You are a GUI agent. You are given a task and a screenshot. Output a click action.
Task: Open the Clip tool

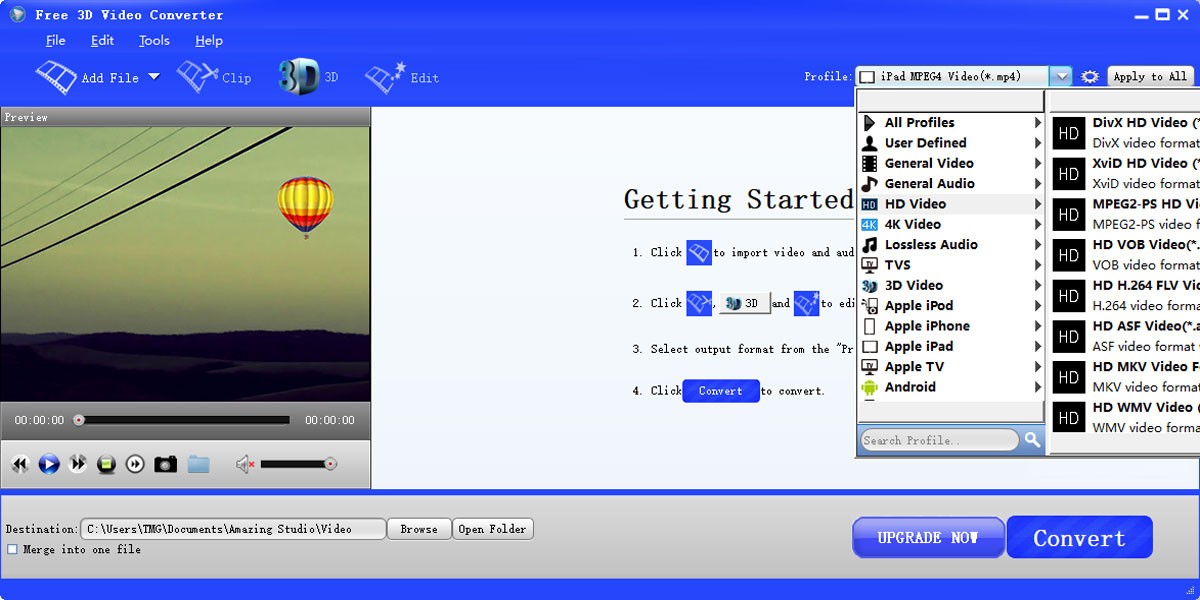(215, 76)
